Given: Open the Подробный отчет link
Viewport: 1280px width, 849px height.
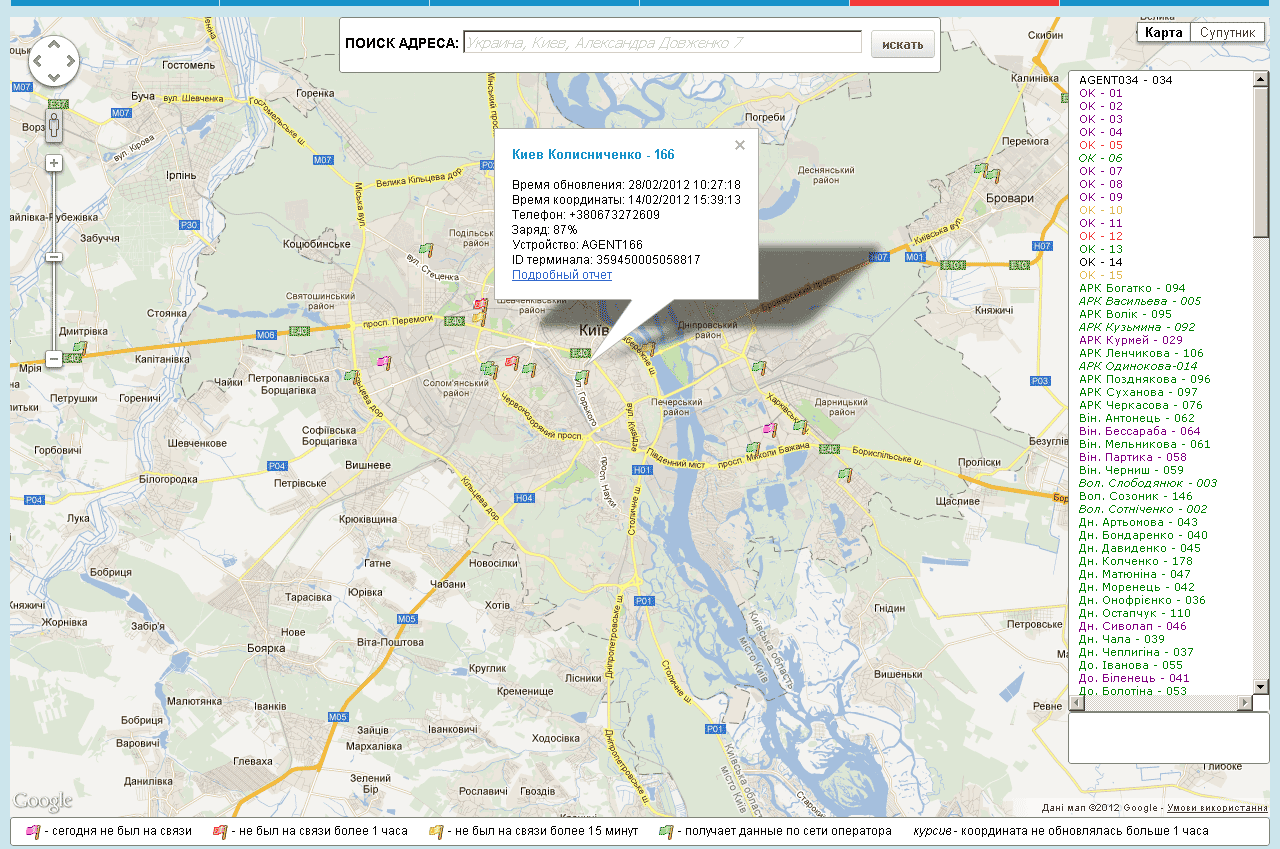Looking at the screenshot, I should pos(561,275).
